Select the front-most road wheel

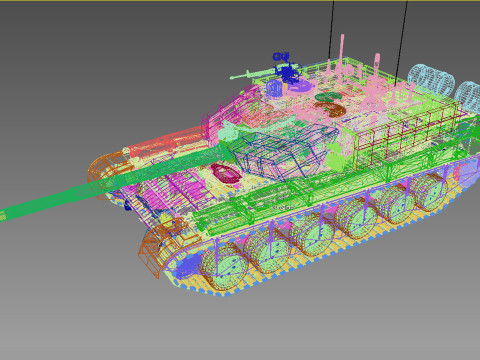(x=224, y=268)
